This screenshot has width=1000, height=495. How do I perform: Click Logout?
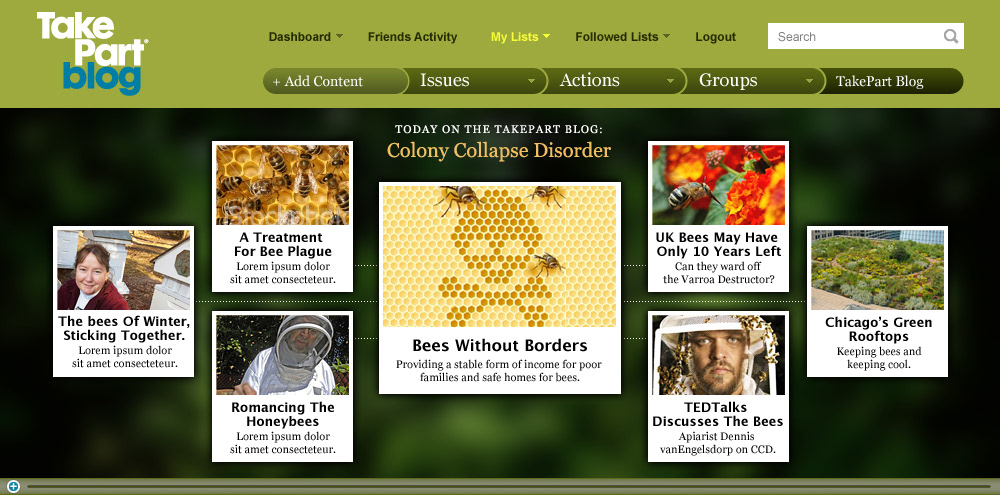click(x=716, y=37)
